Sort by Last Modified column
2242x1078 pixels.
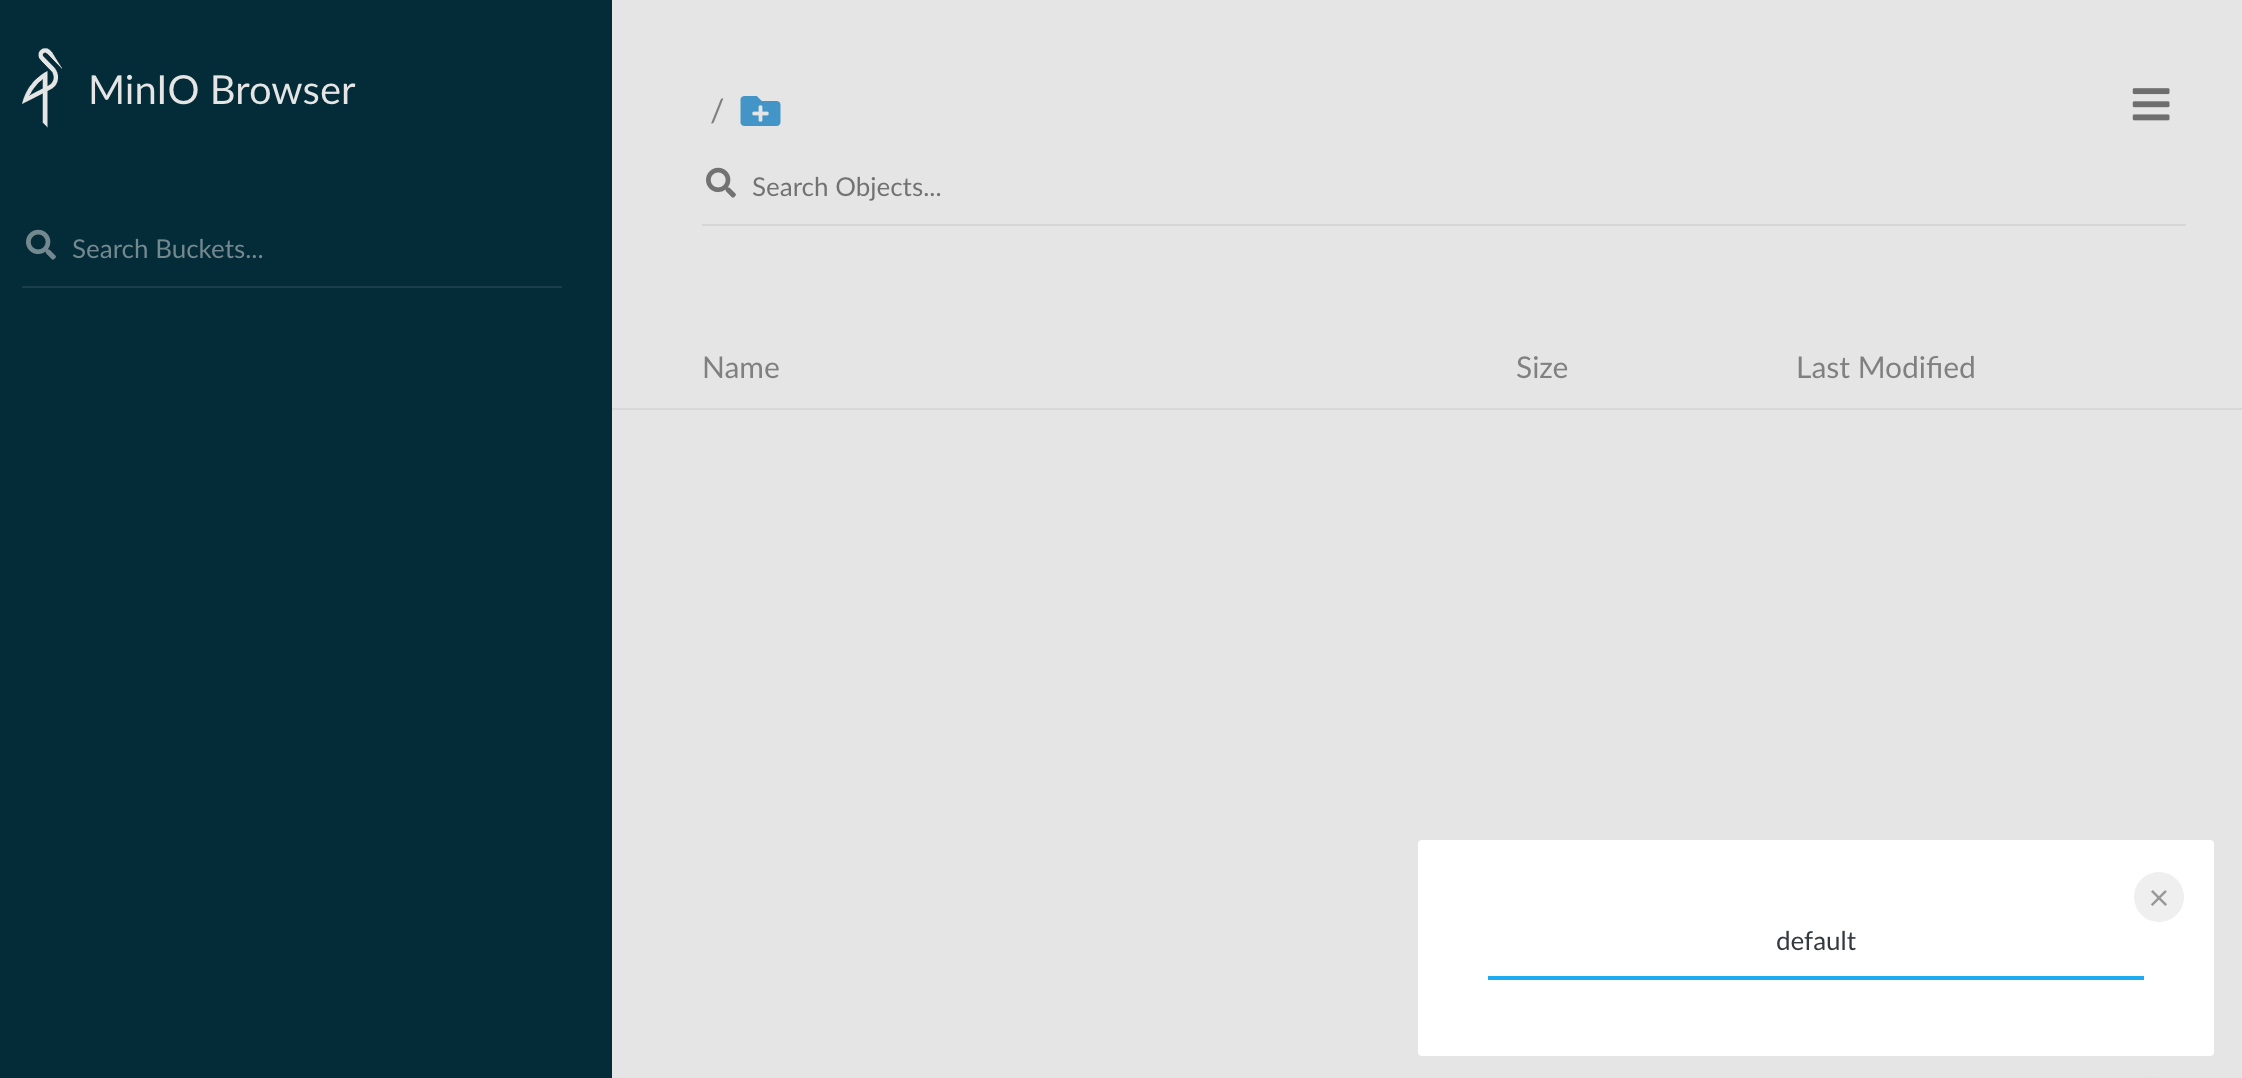[1886, 368]
